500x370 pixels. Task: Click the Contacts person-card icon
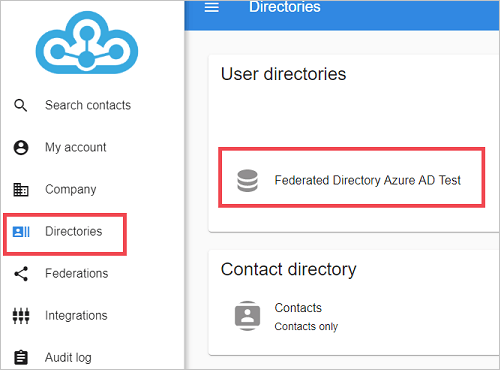click(x=247, y=316)
